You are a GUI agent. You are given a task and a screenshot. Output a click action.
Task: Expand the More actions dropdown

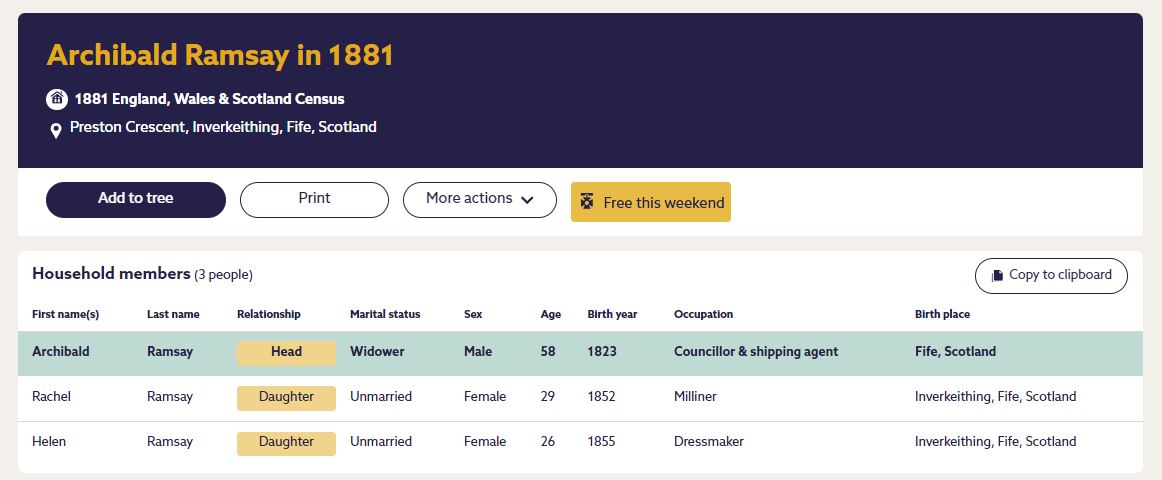point(479,199)
